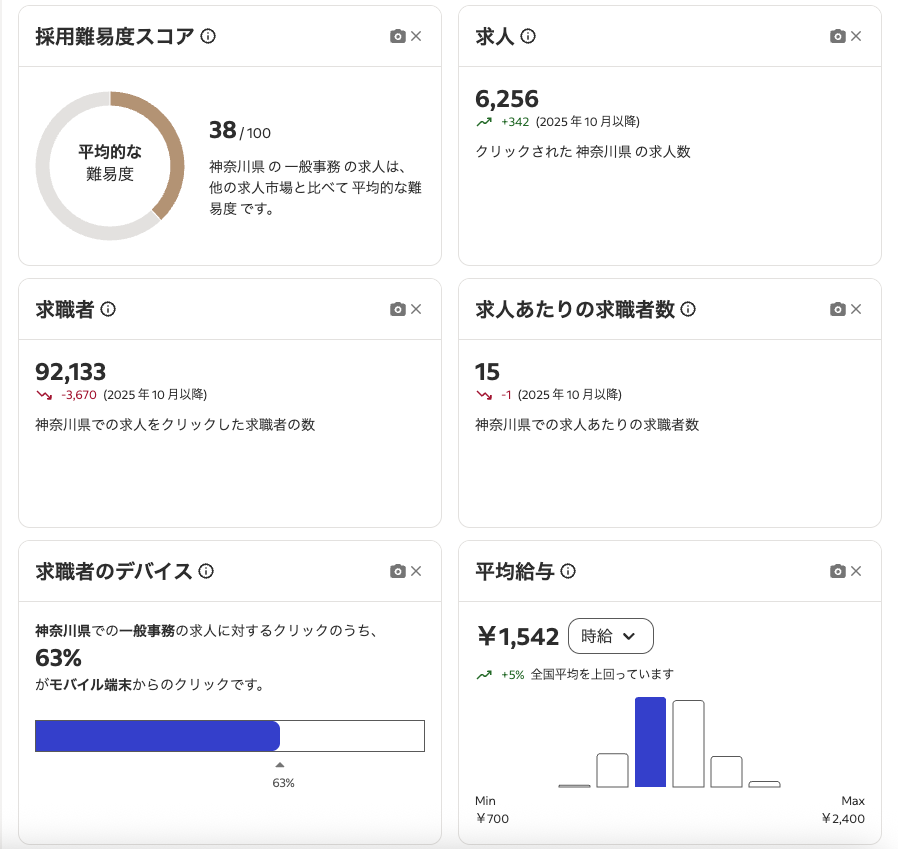Click the blue 63% mobile progress bar
The height and width of the screenshot is (849, 898).
pyautogui.click(x=157, y=735)
